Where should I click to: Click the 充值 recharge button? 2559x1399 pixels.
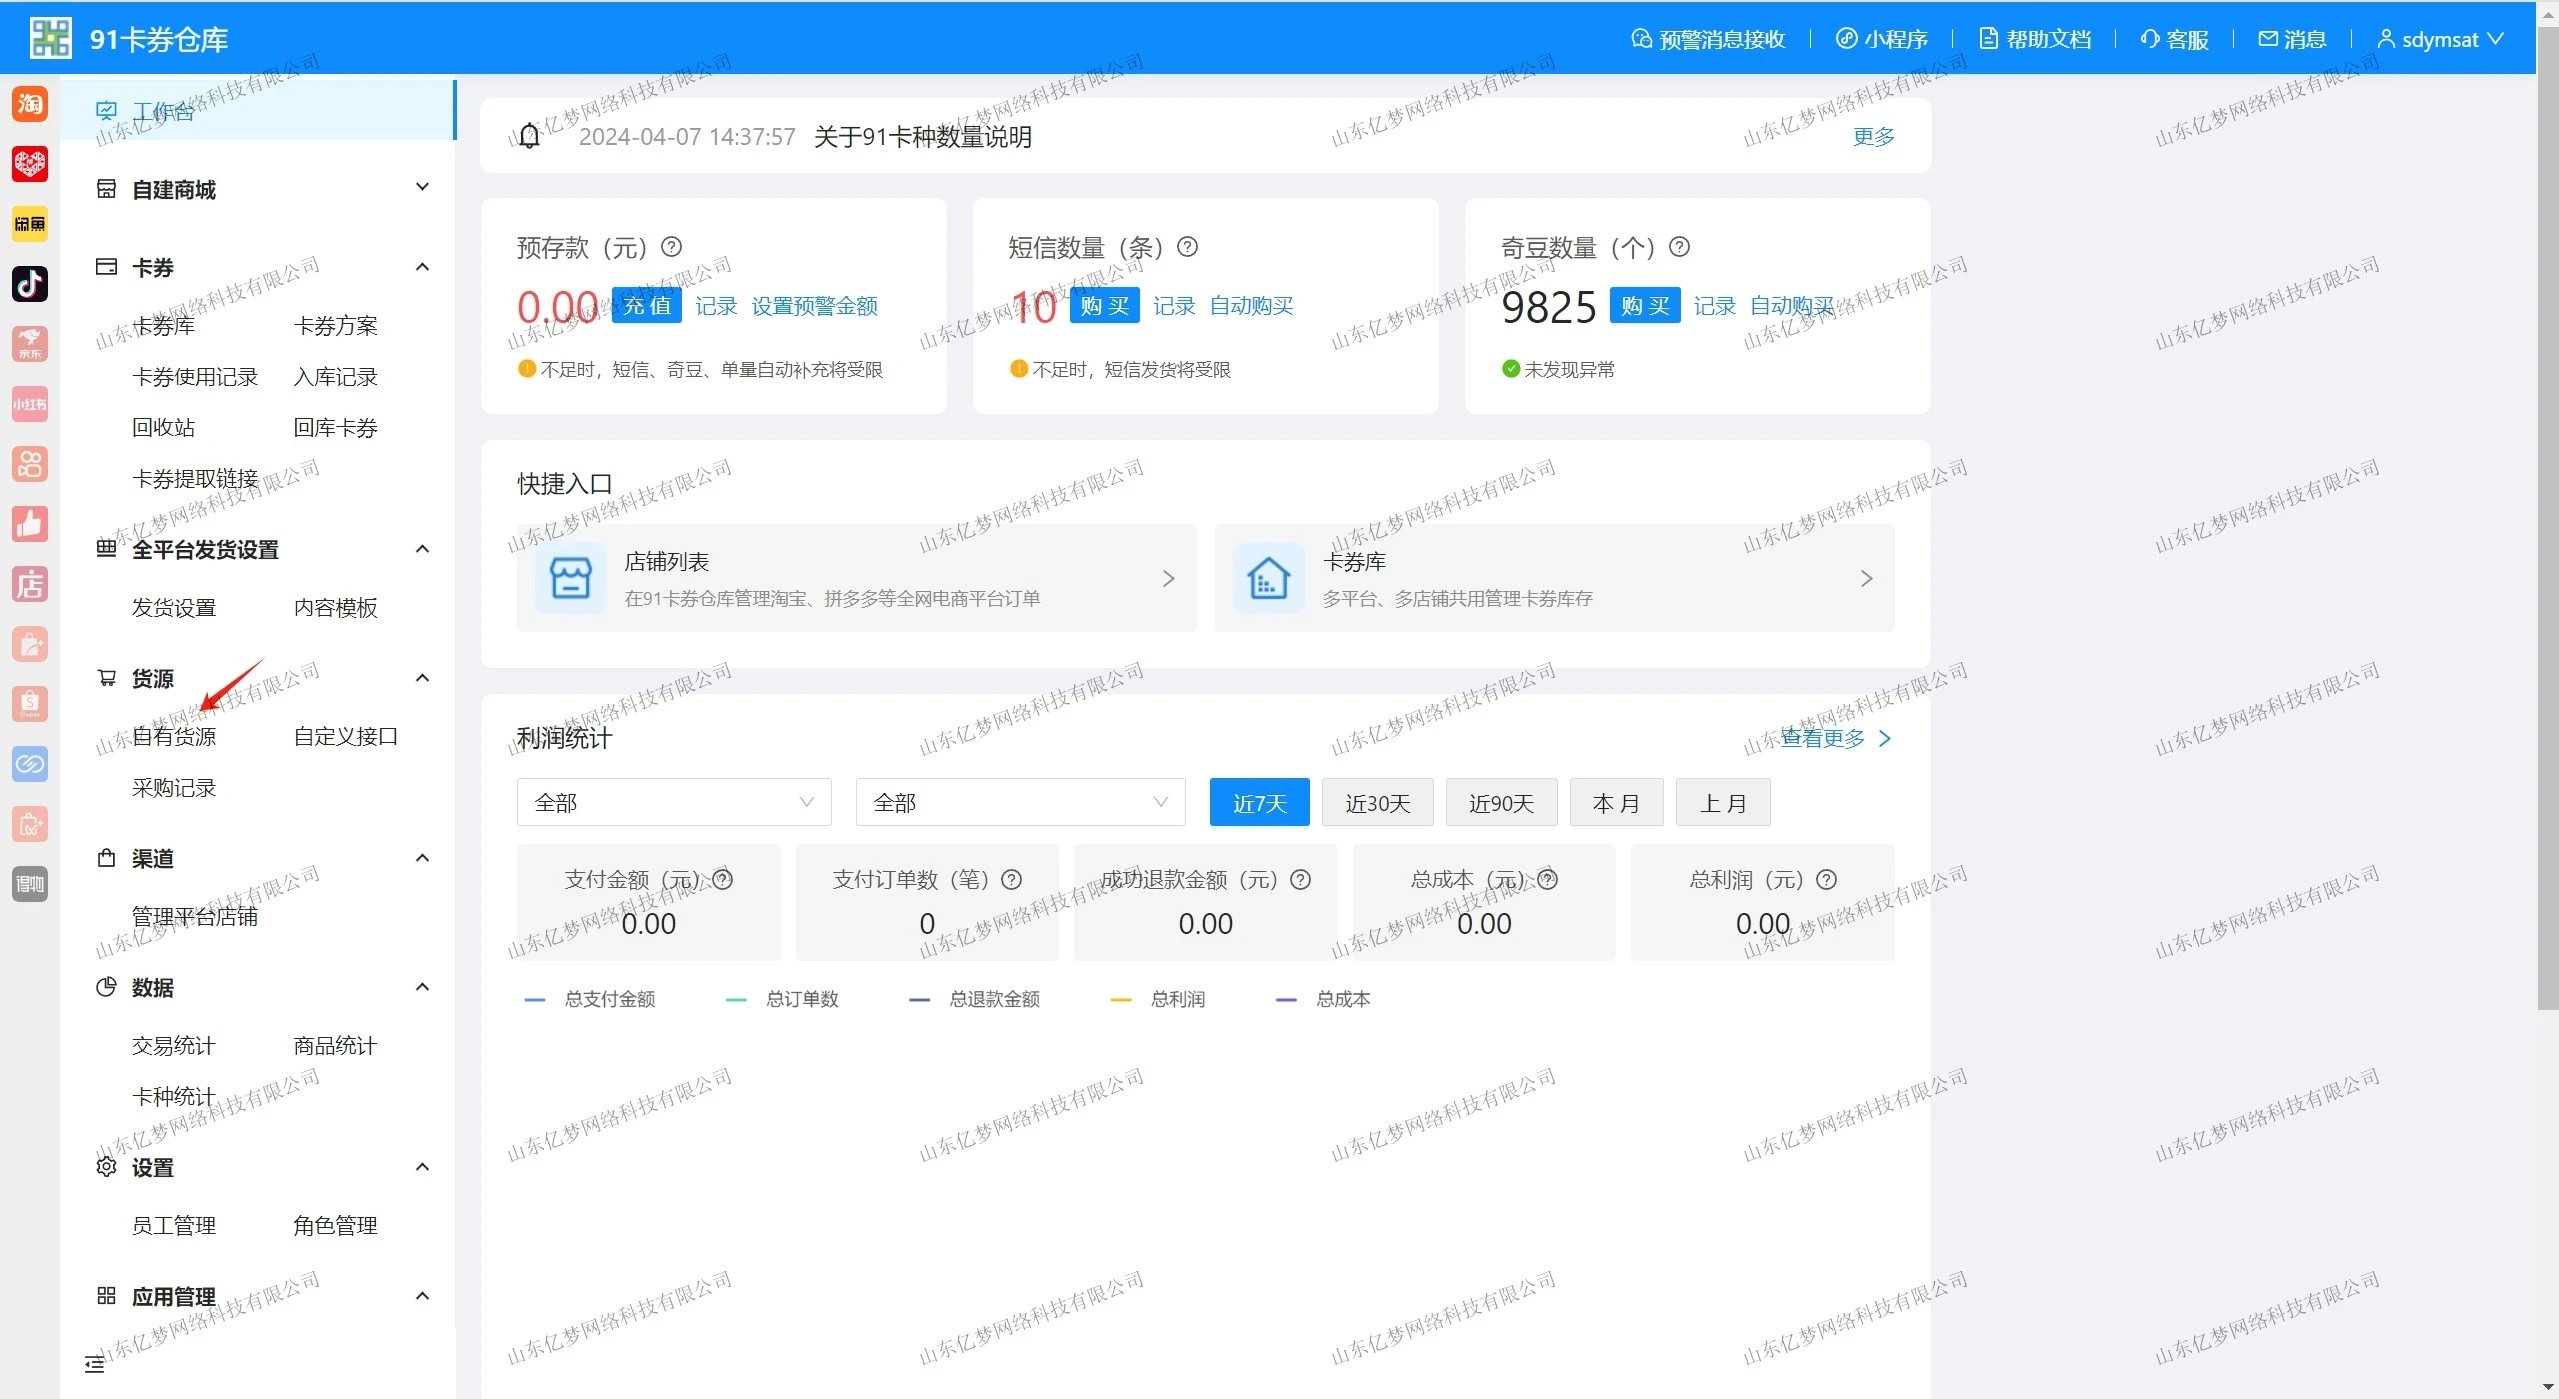645,305
